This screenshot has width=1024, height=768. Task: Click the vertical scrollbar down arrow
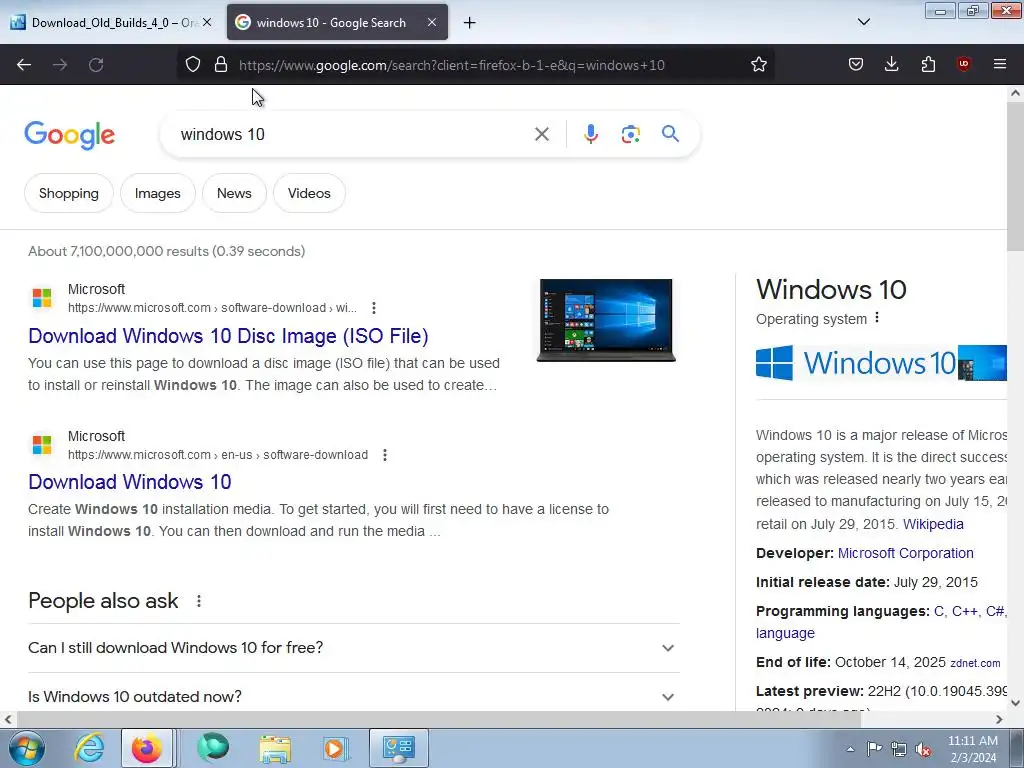pos(1015,703)
